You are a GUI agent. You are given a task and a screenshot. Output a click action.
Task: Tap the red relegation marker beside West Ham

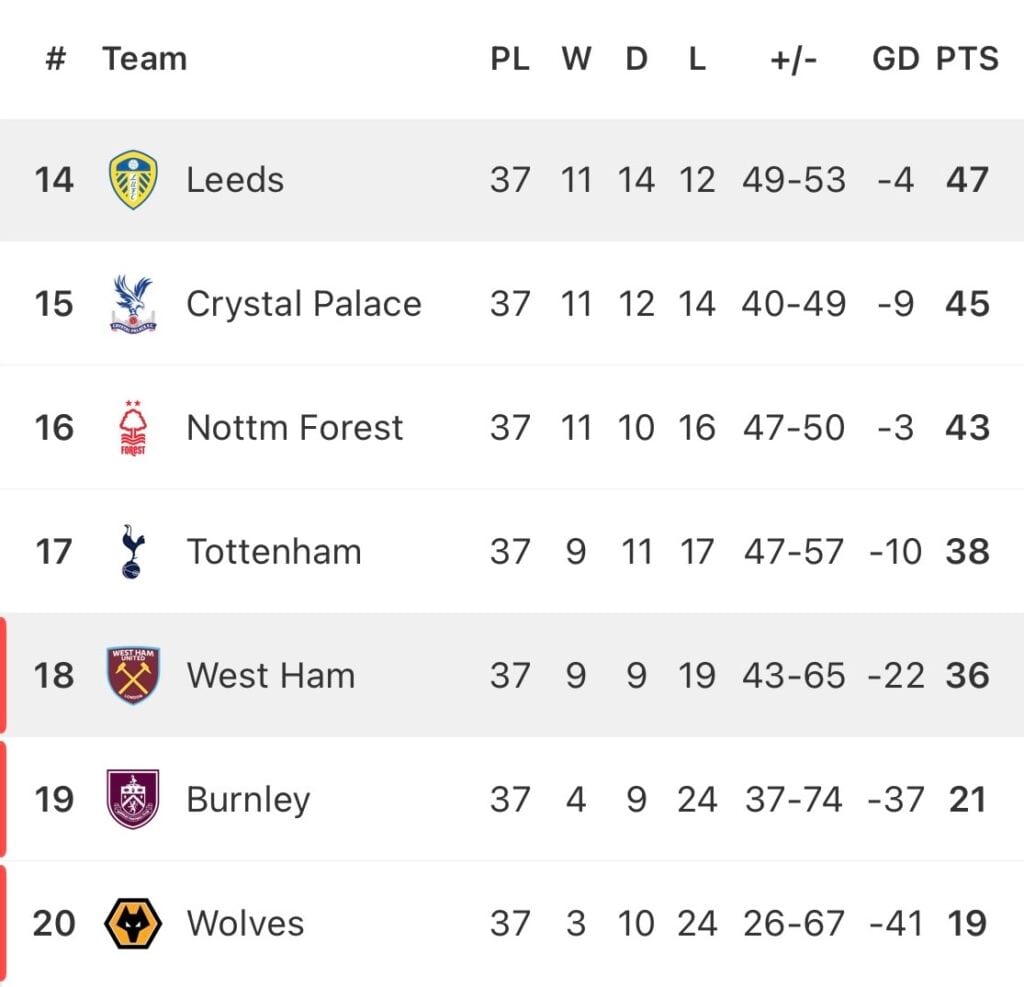[3, 675]
